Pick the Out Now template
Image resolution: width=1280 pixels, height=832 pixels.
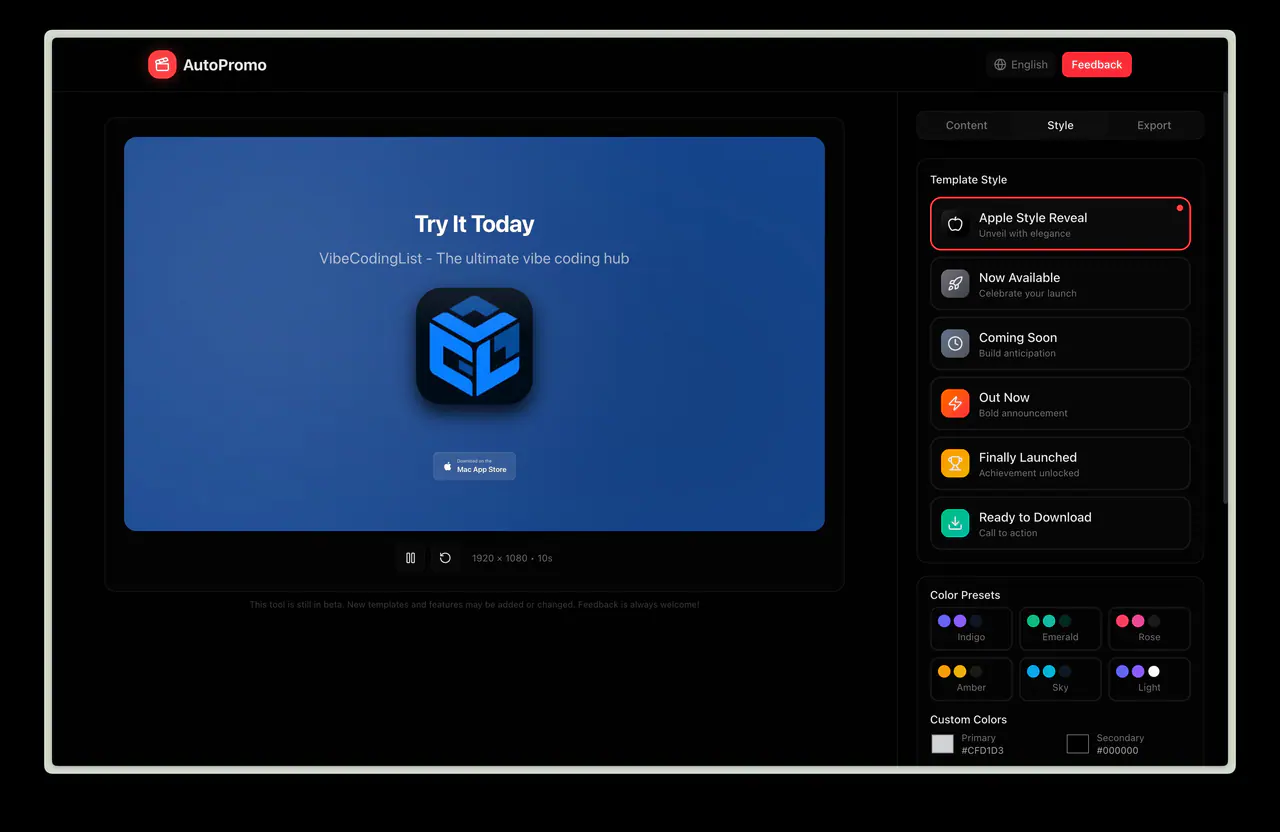[x=1060, y=404]
